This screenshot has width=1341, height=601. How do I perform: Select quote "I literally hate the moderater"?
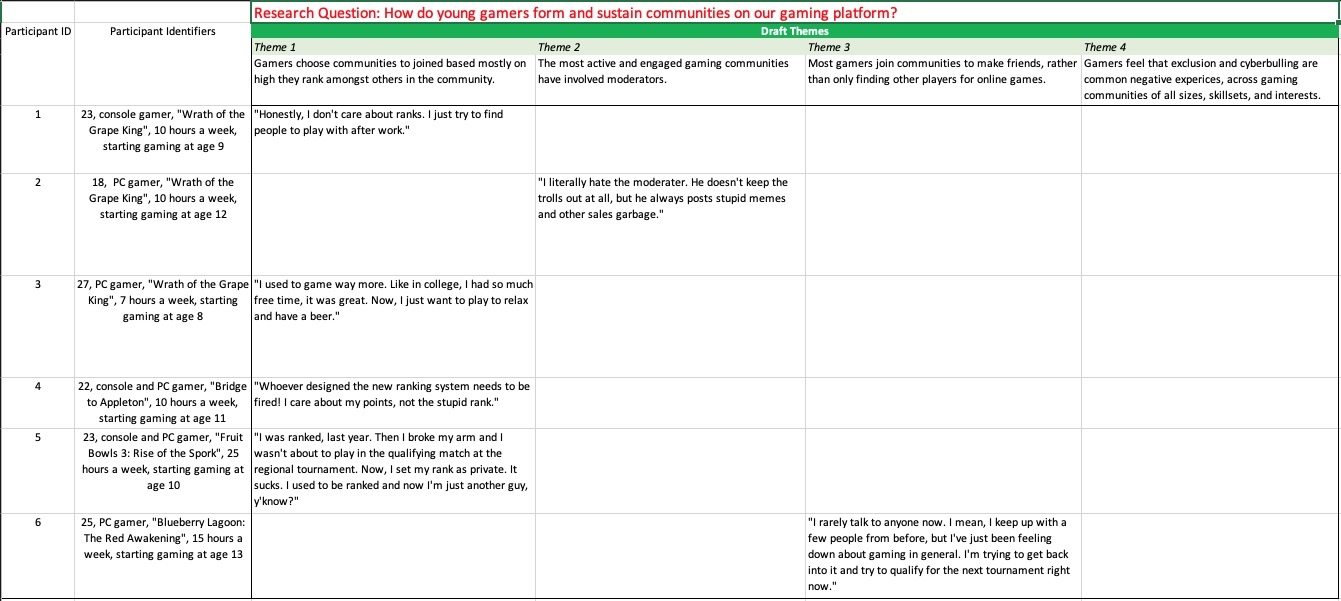[x=670, y=224]
